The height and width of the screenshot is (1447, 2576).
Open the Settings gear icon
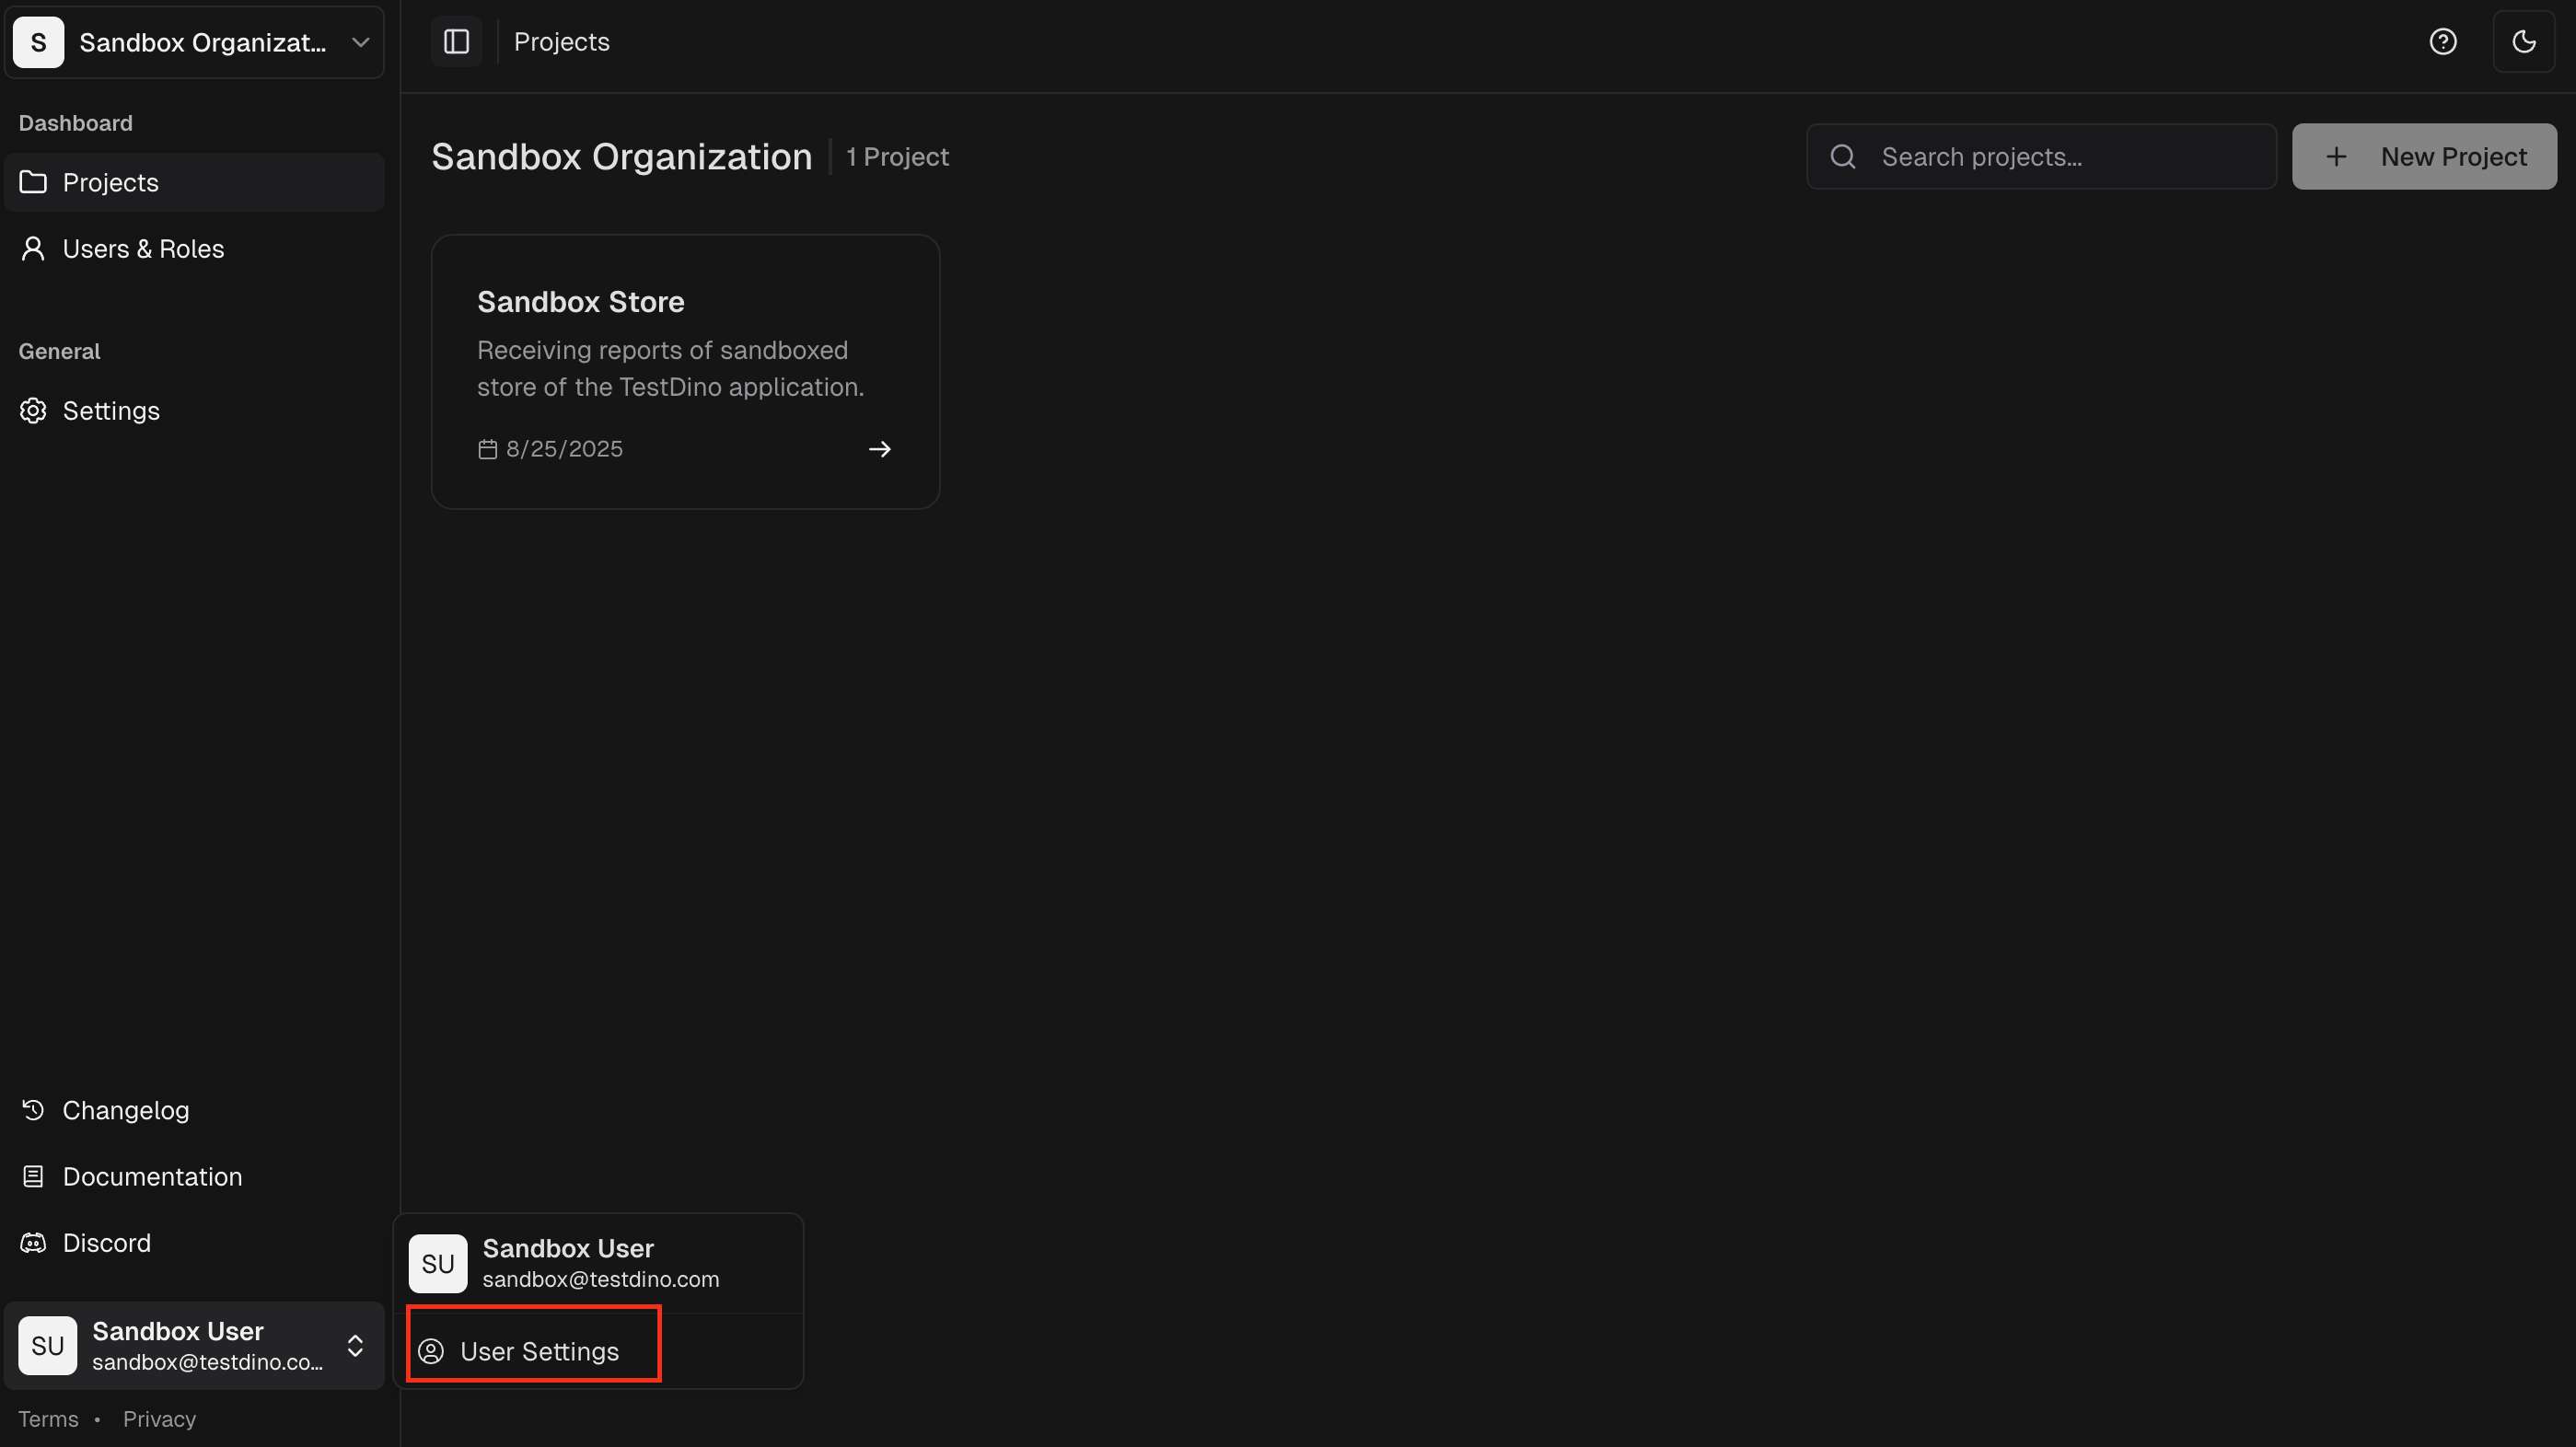coord(33,410)
